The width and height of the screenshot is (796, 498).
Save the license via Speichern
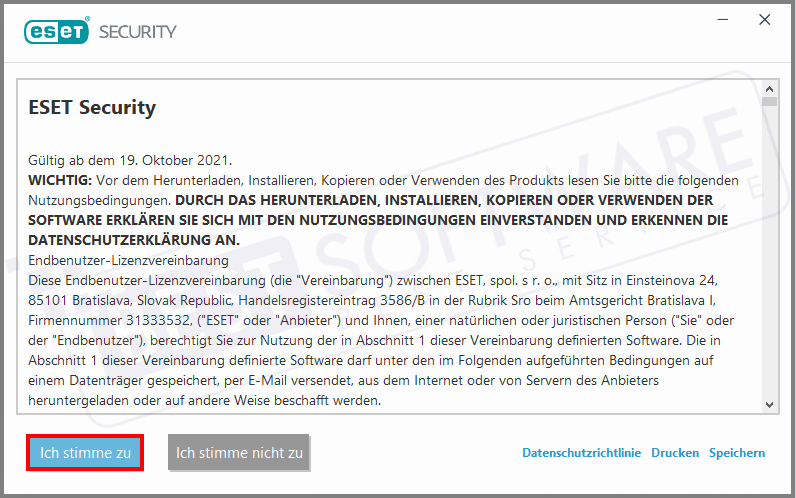click(737, 453)
